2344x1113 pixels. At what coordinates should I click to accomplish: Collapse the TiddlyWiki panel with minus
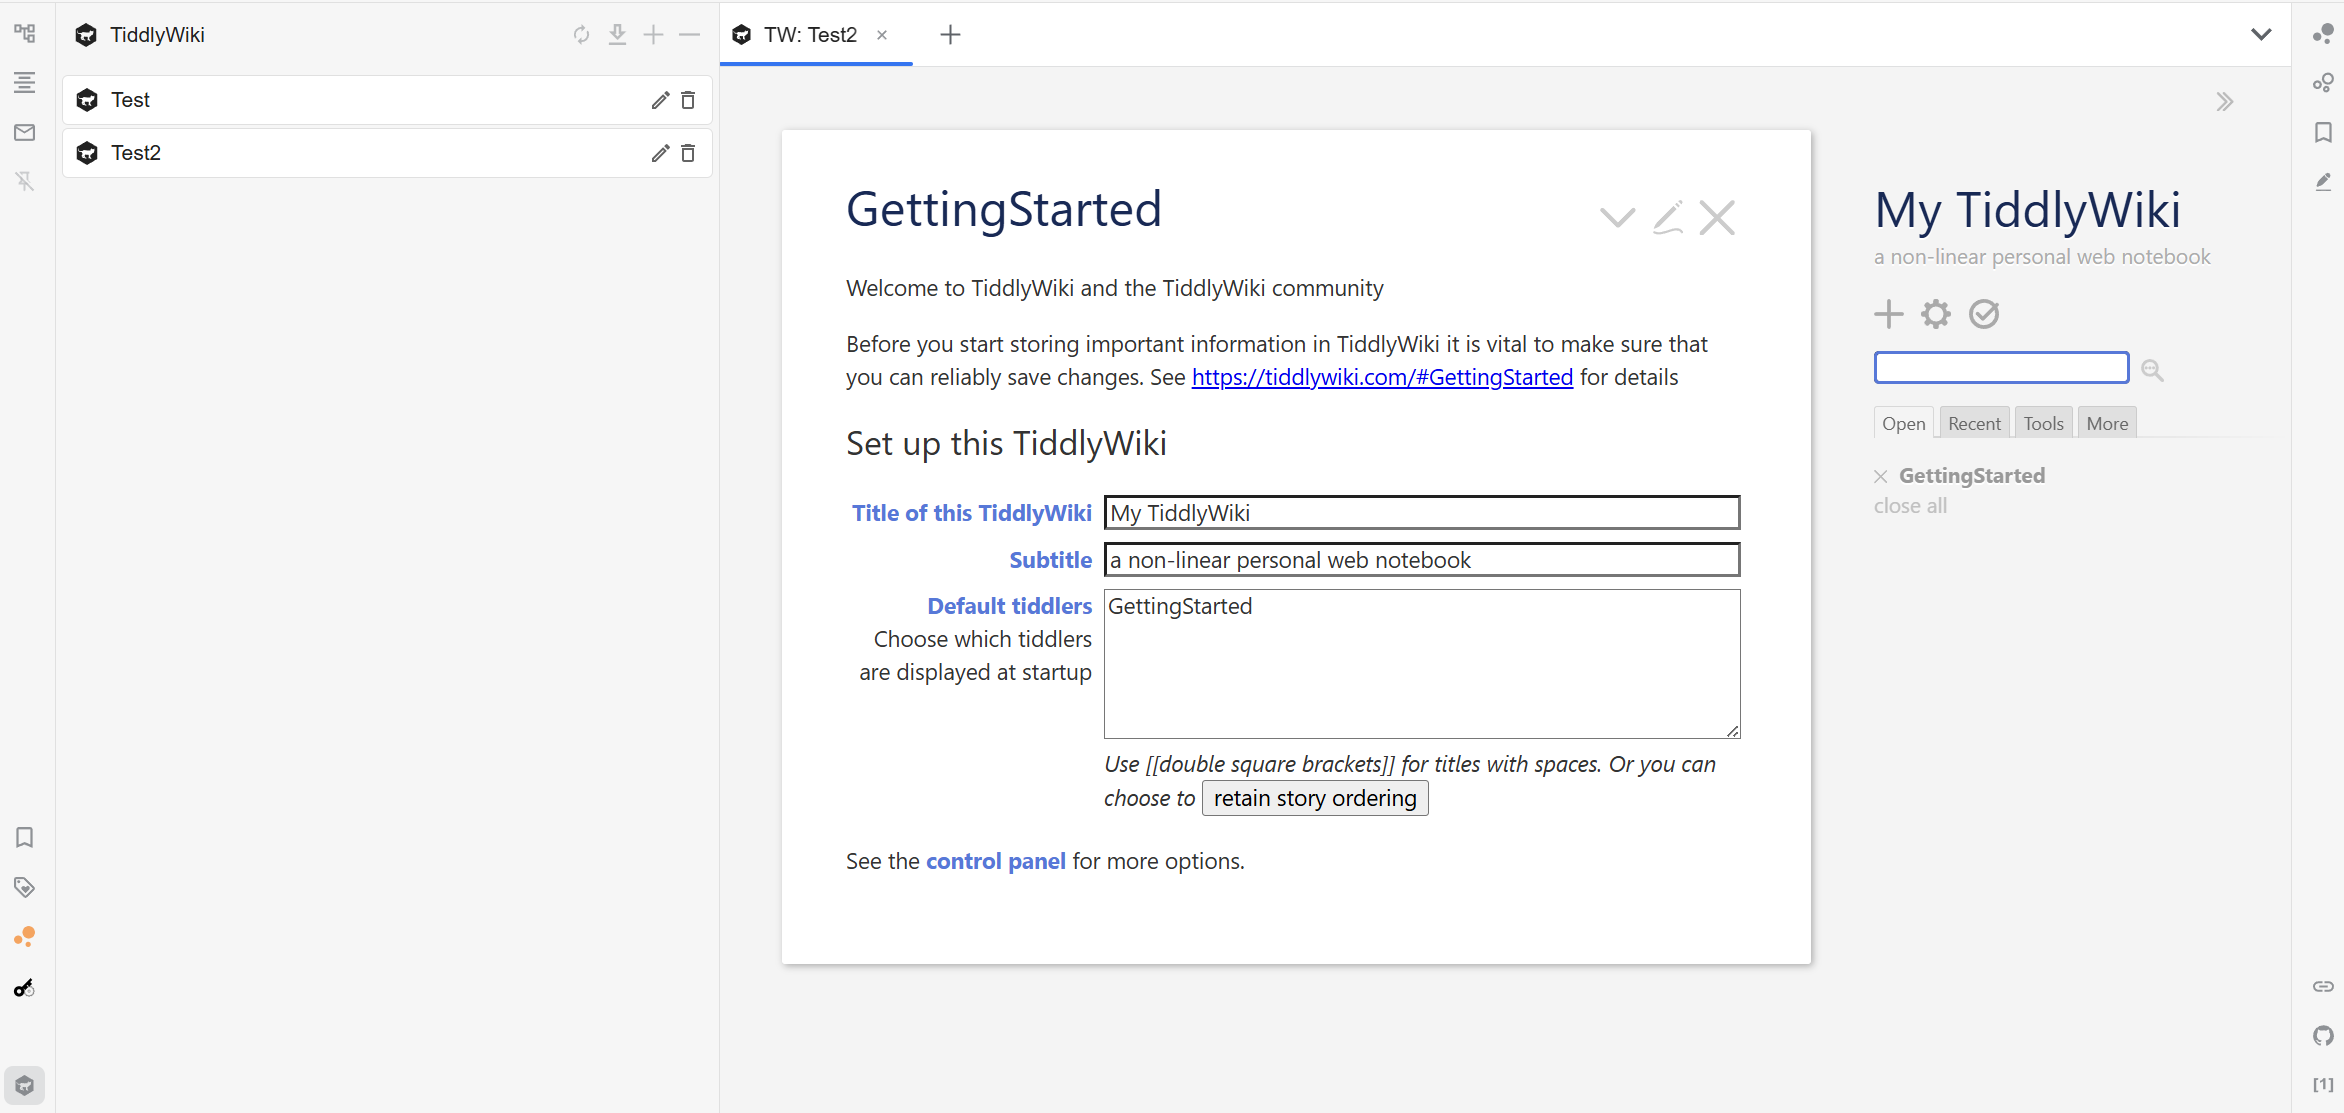689,35
